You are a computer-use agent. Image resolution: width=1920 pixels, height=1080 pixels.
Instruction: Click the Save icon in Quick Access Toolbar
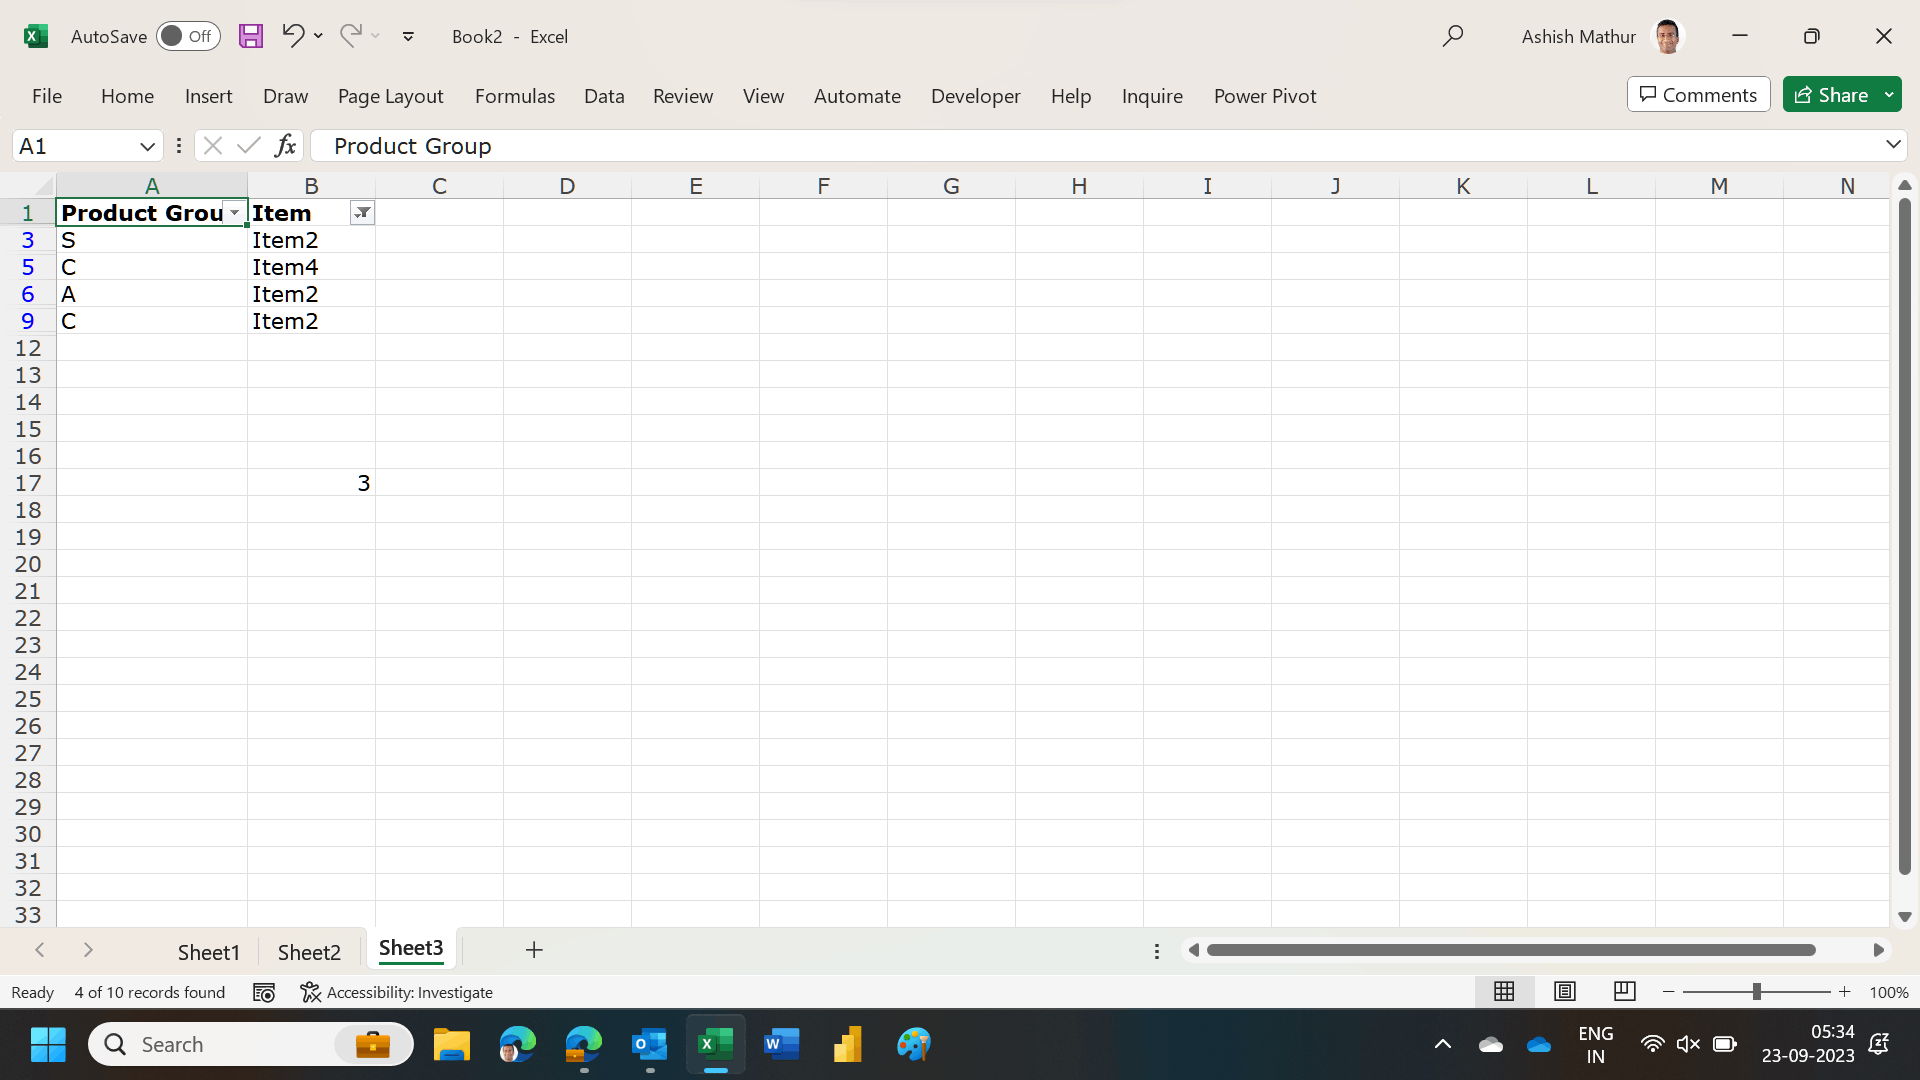251,36
